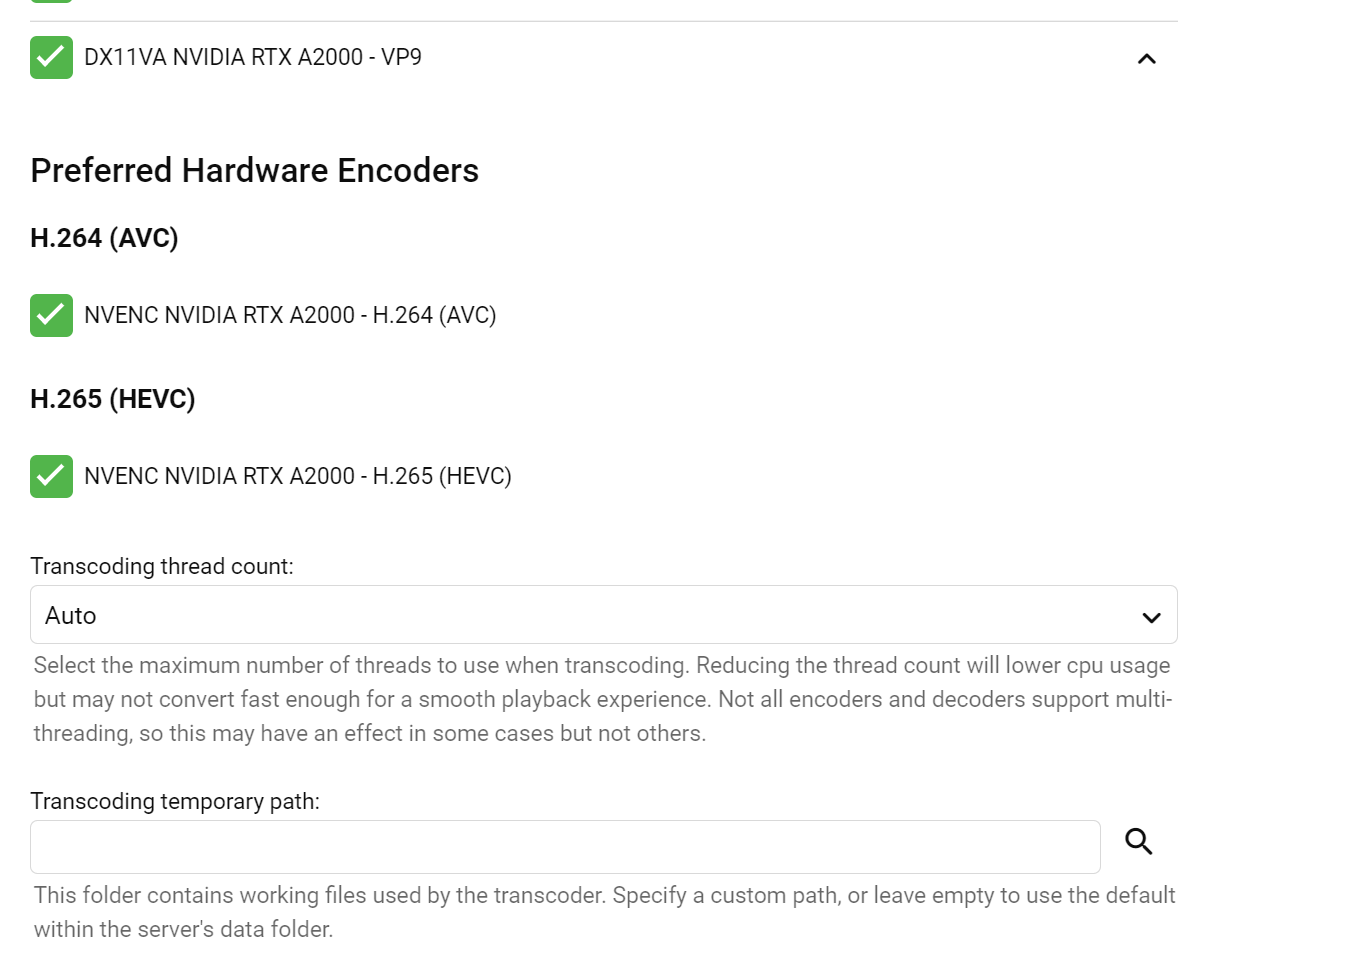Click the DX11VA NVIDIA RTX A2000 - VP9 label
The height and width of the screenshot is (978, 1360).
click(253, 57)
